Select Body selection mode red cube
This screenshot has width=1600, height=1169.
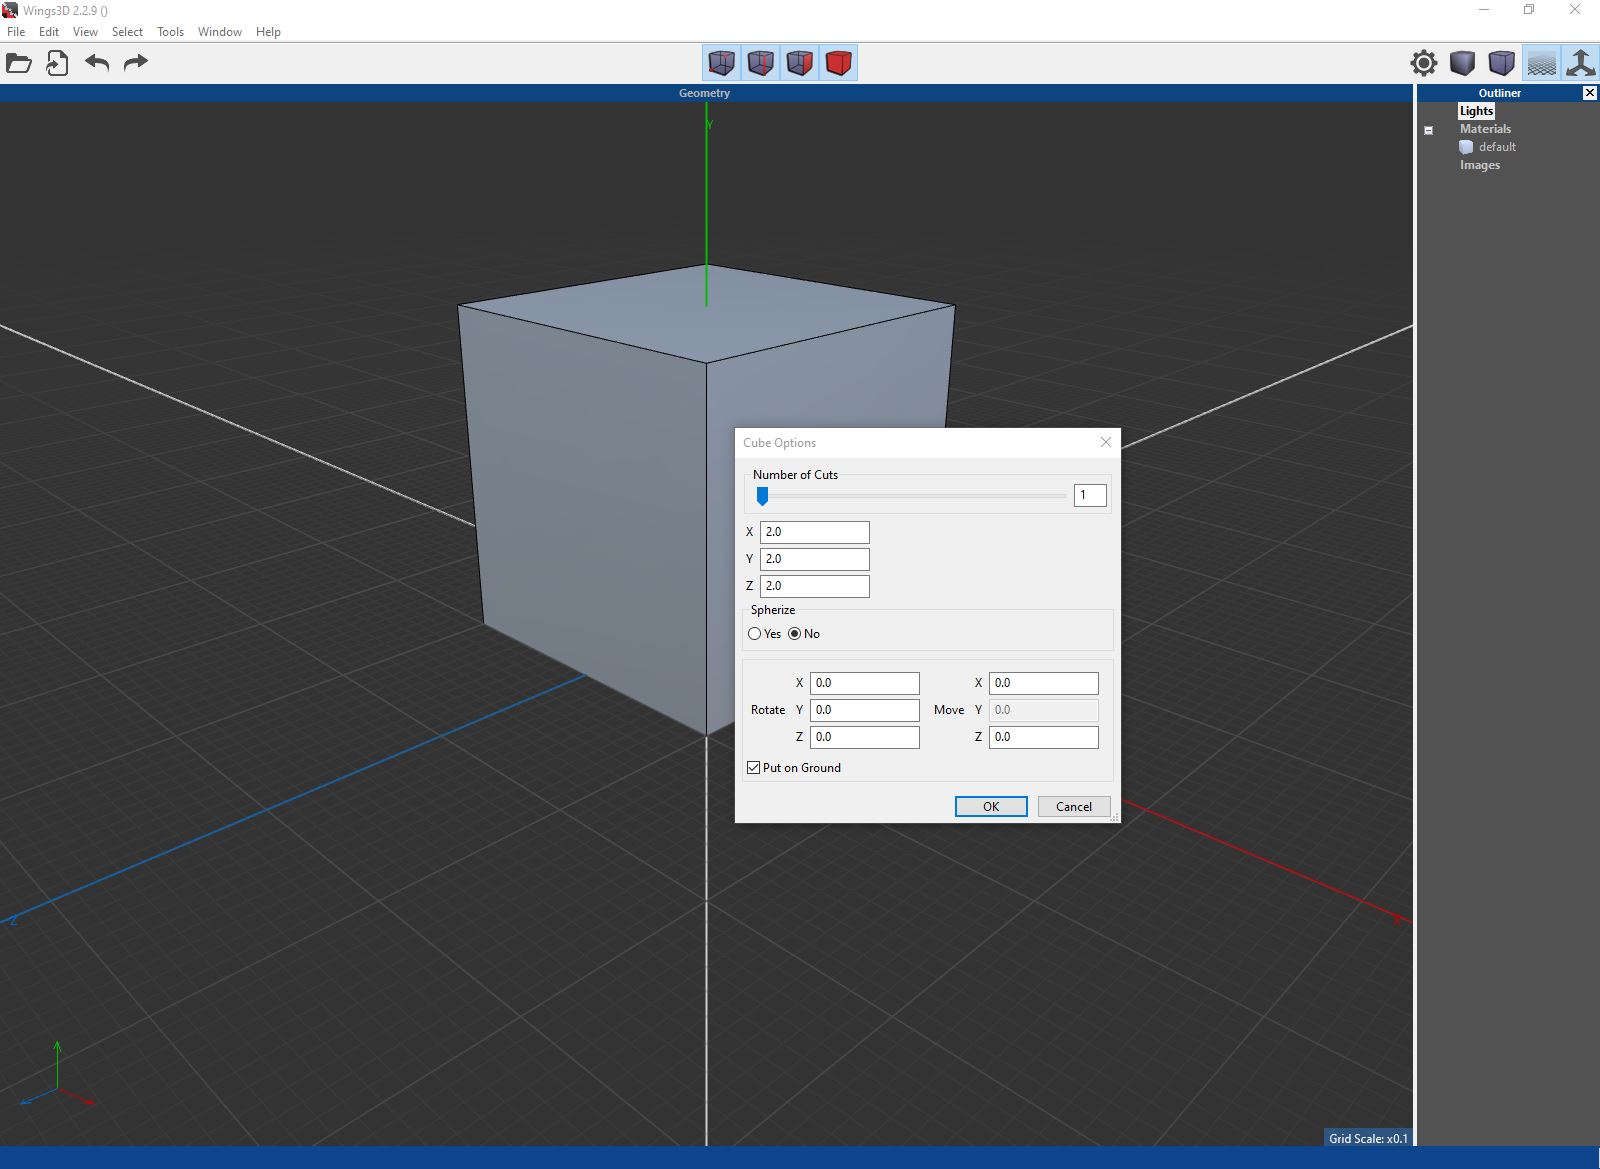[839, 63]
